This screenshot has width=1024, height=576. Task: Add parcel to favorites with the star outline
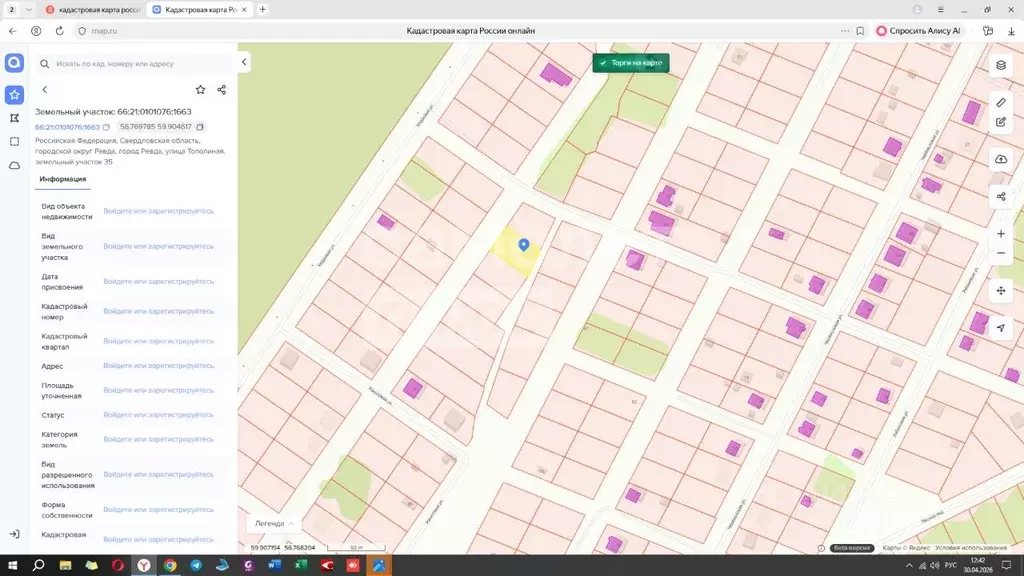tap(200, 89)
